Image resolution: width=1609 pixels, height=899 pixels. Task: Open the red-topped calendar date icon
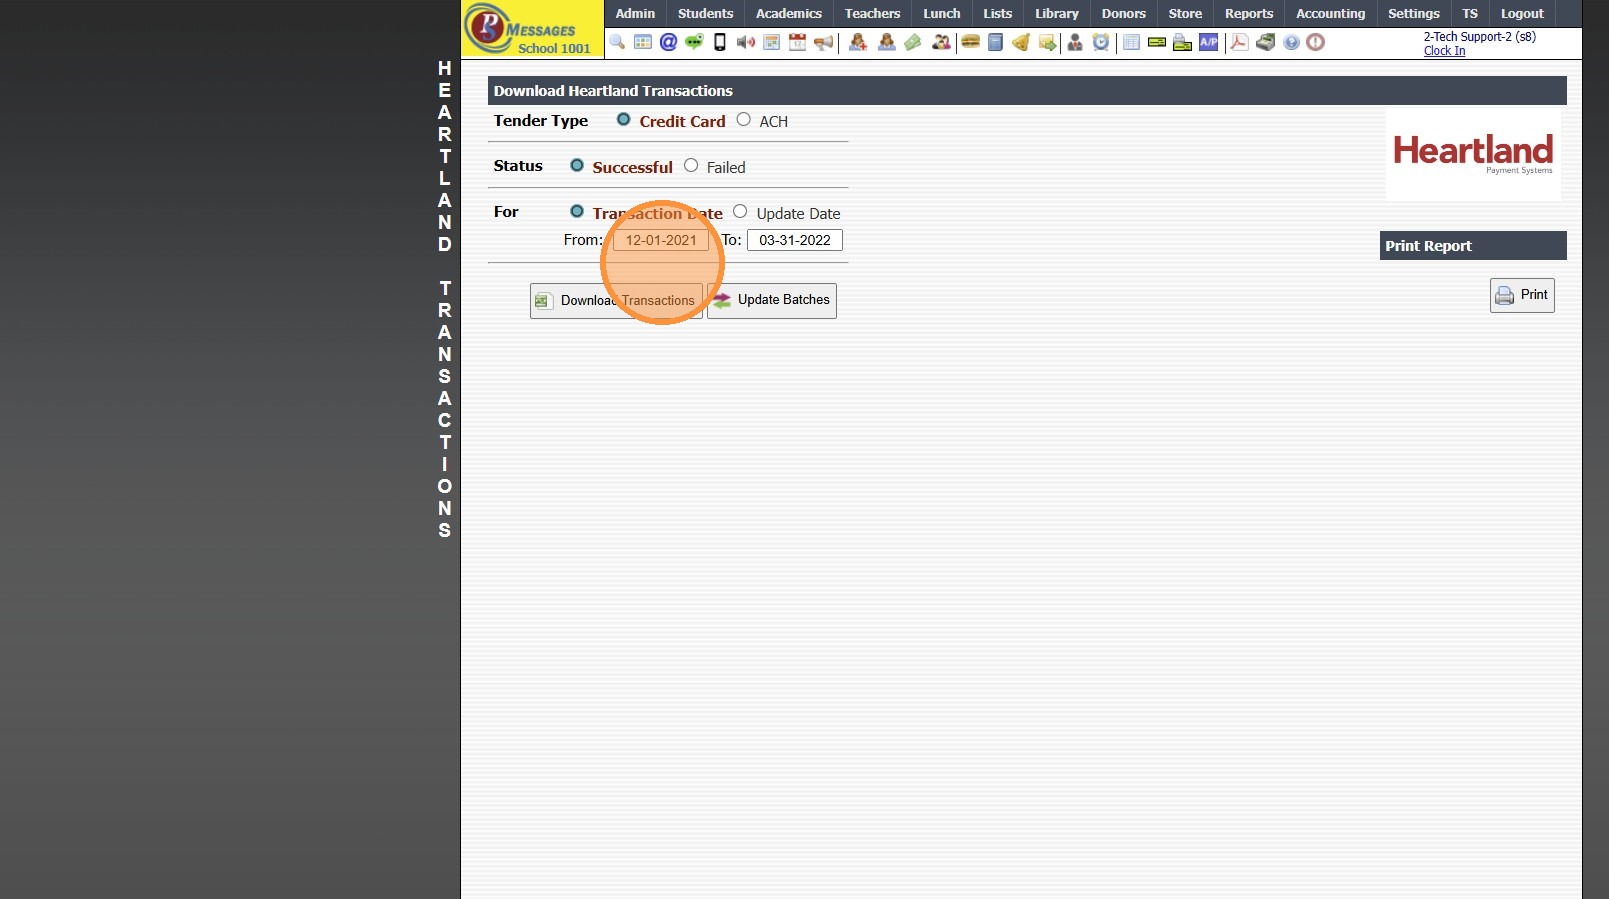797,42
